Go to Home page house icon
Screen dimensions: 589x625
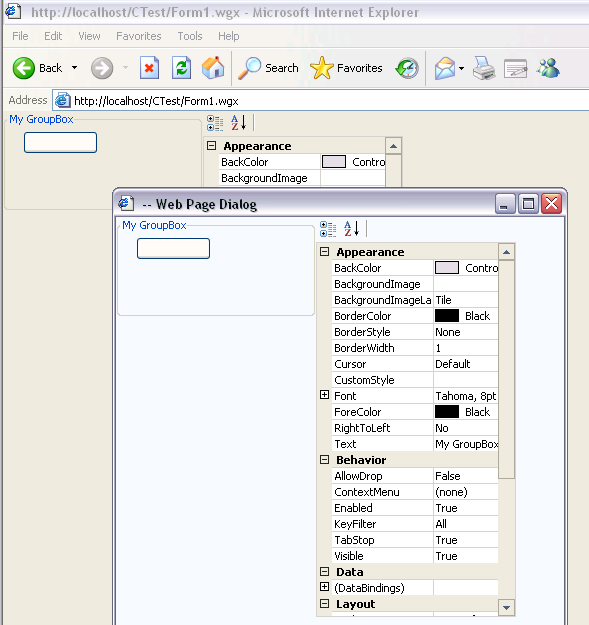[213, 68]
